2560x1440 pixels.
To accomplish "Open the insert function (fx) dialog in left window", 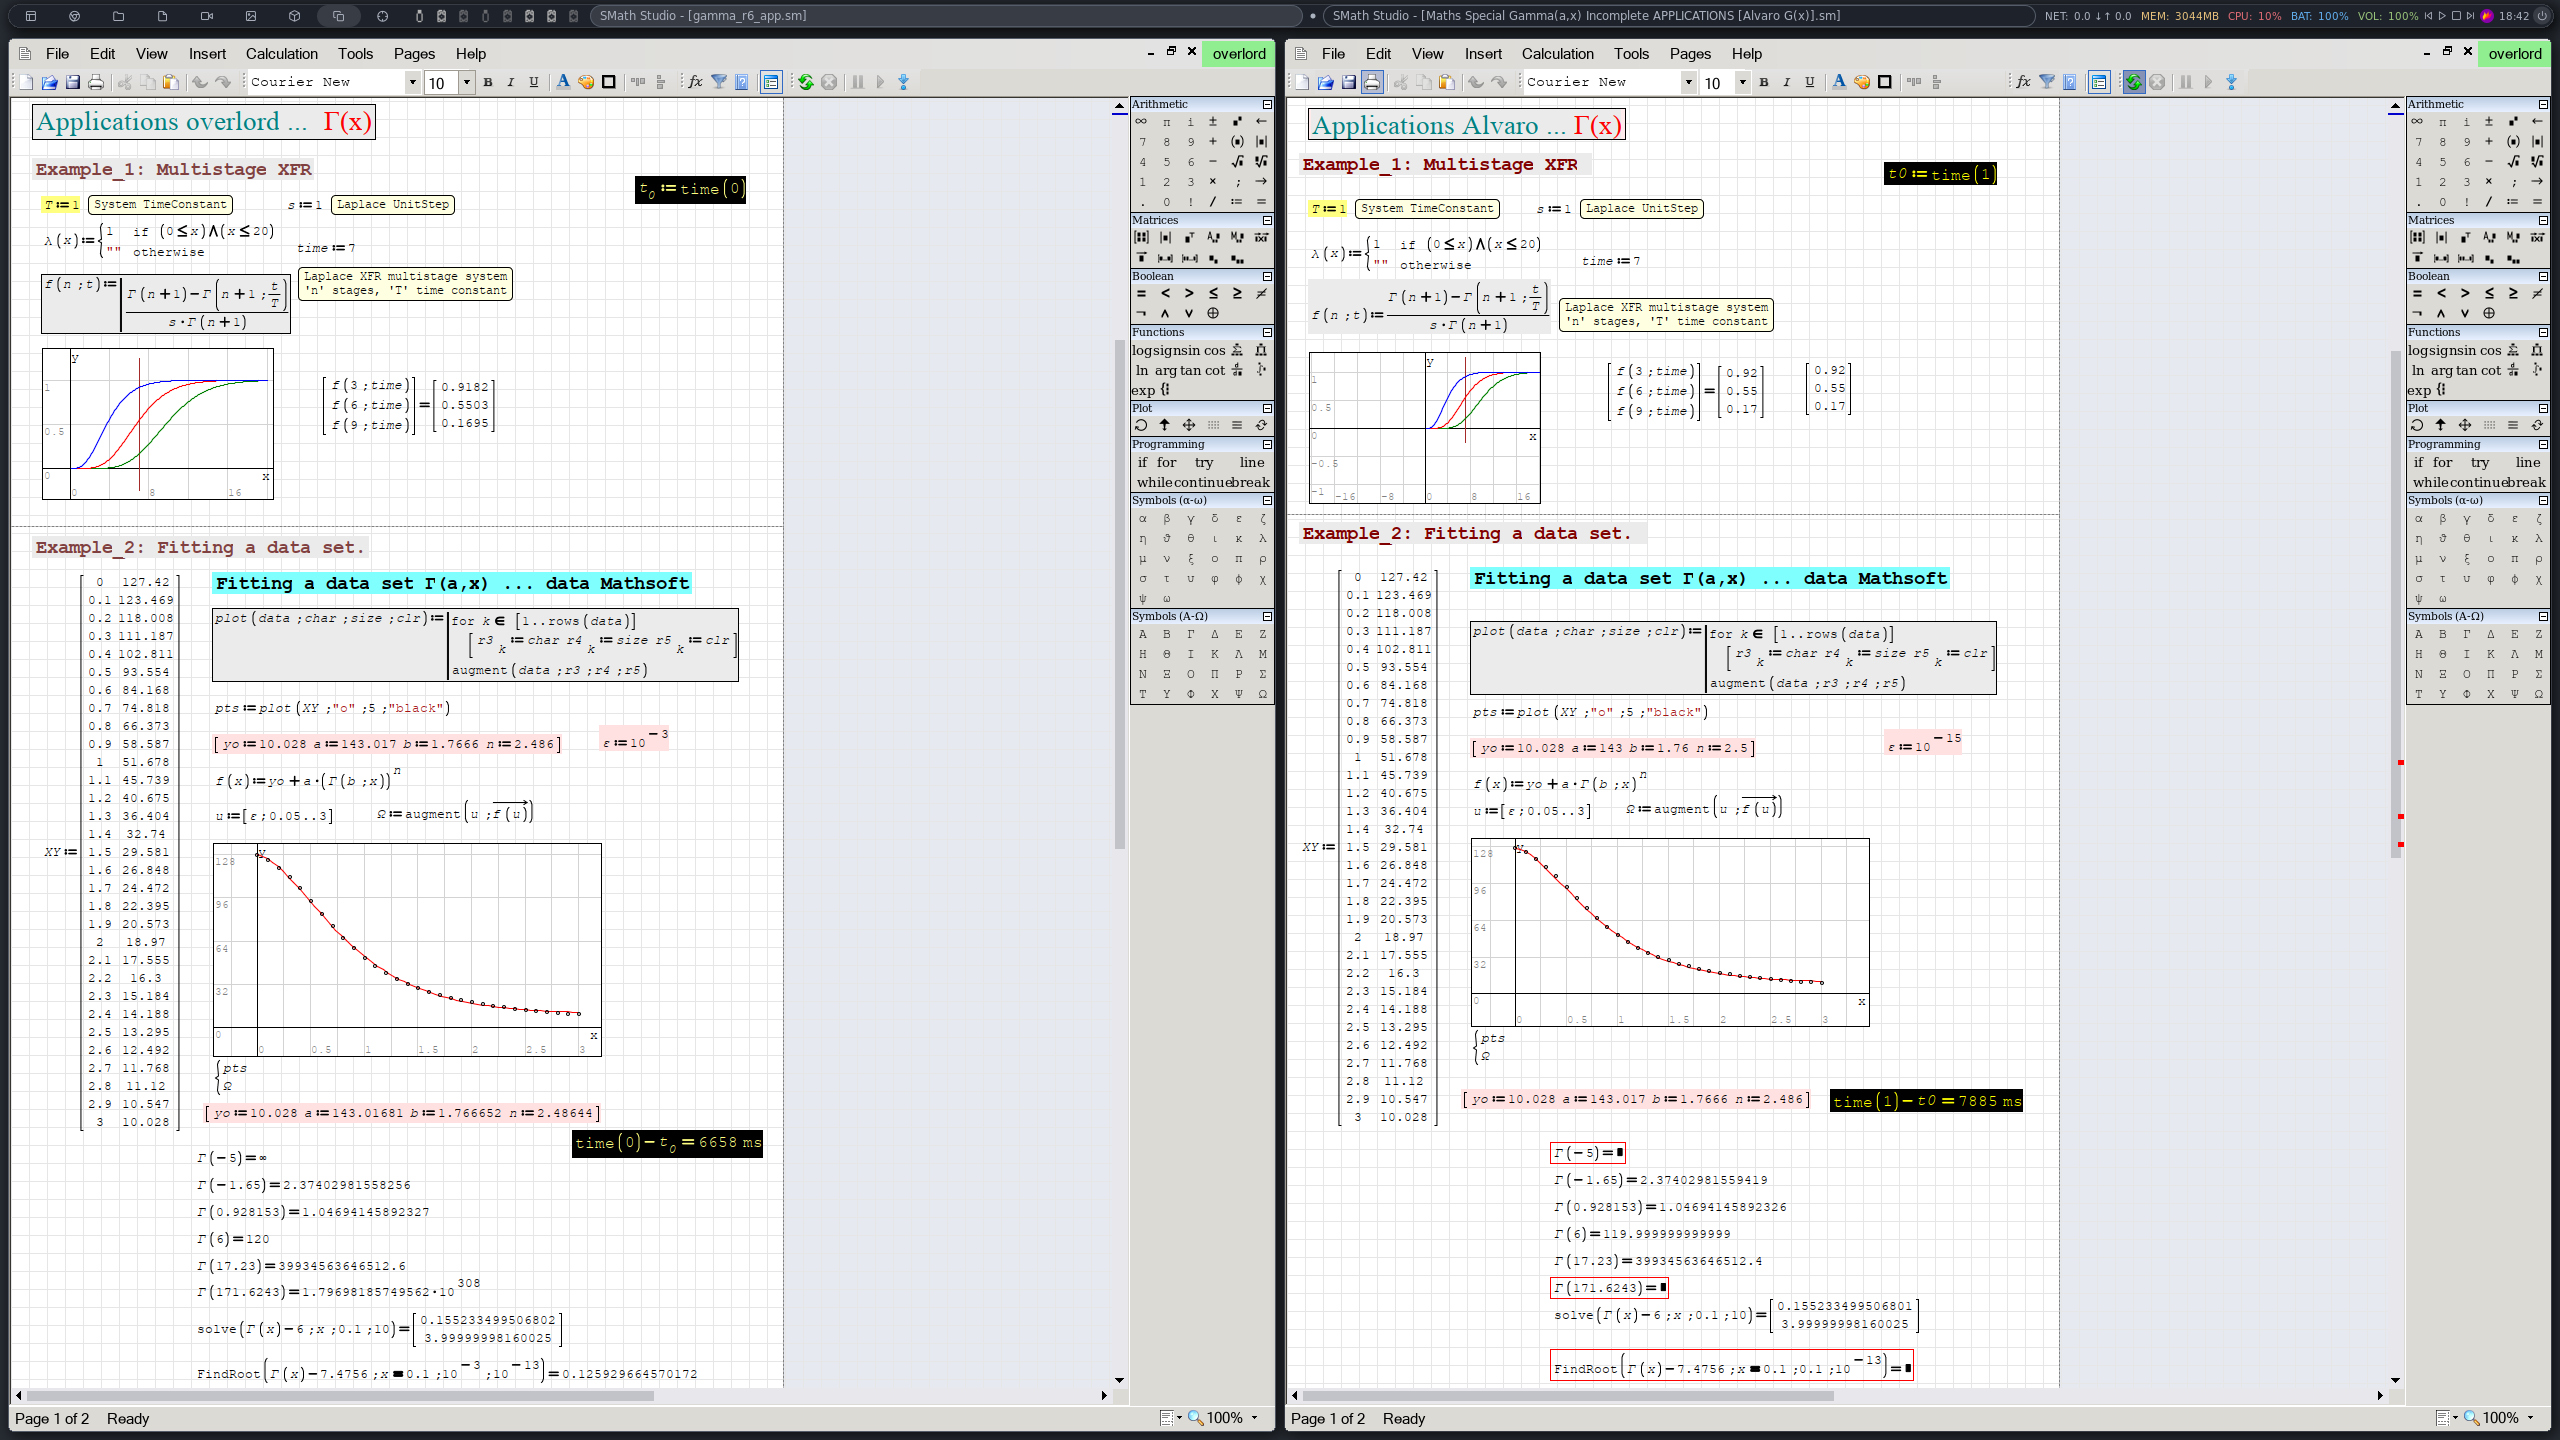I will [x=695, y=82].
